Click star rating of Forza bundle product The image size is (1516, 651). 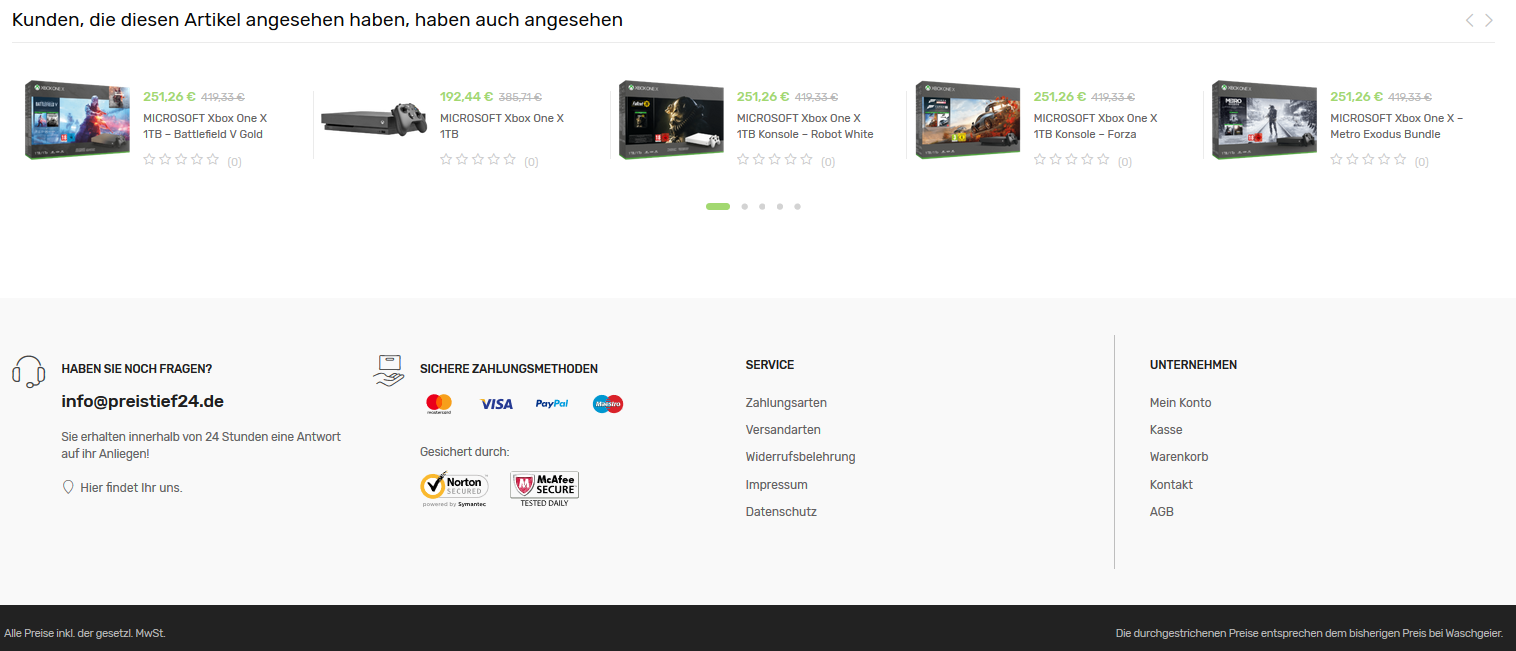tap(1072, 159)
